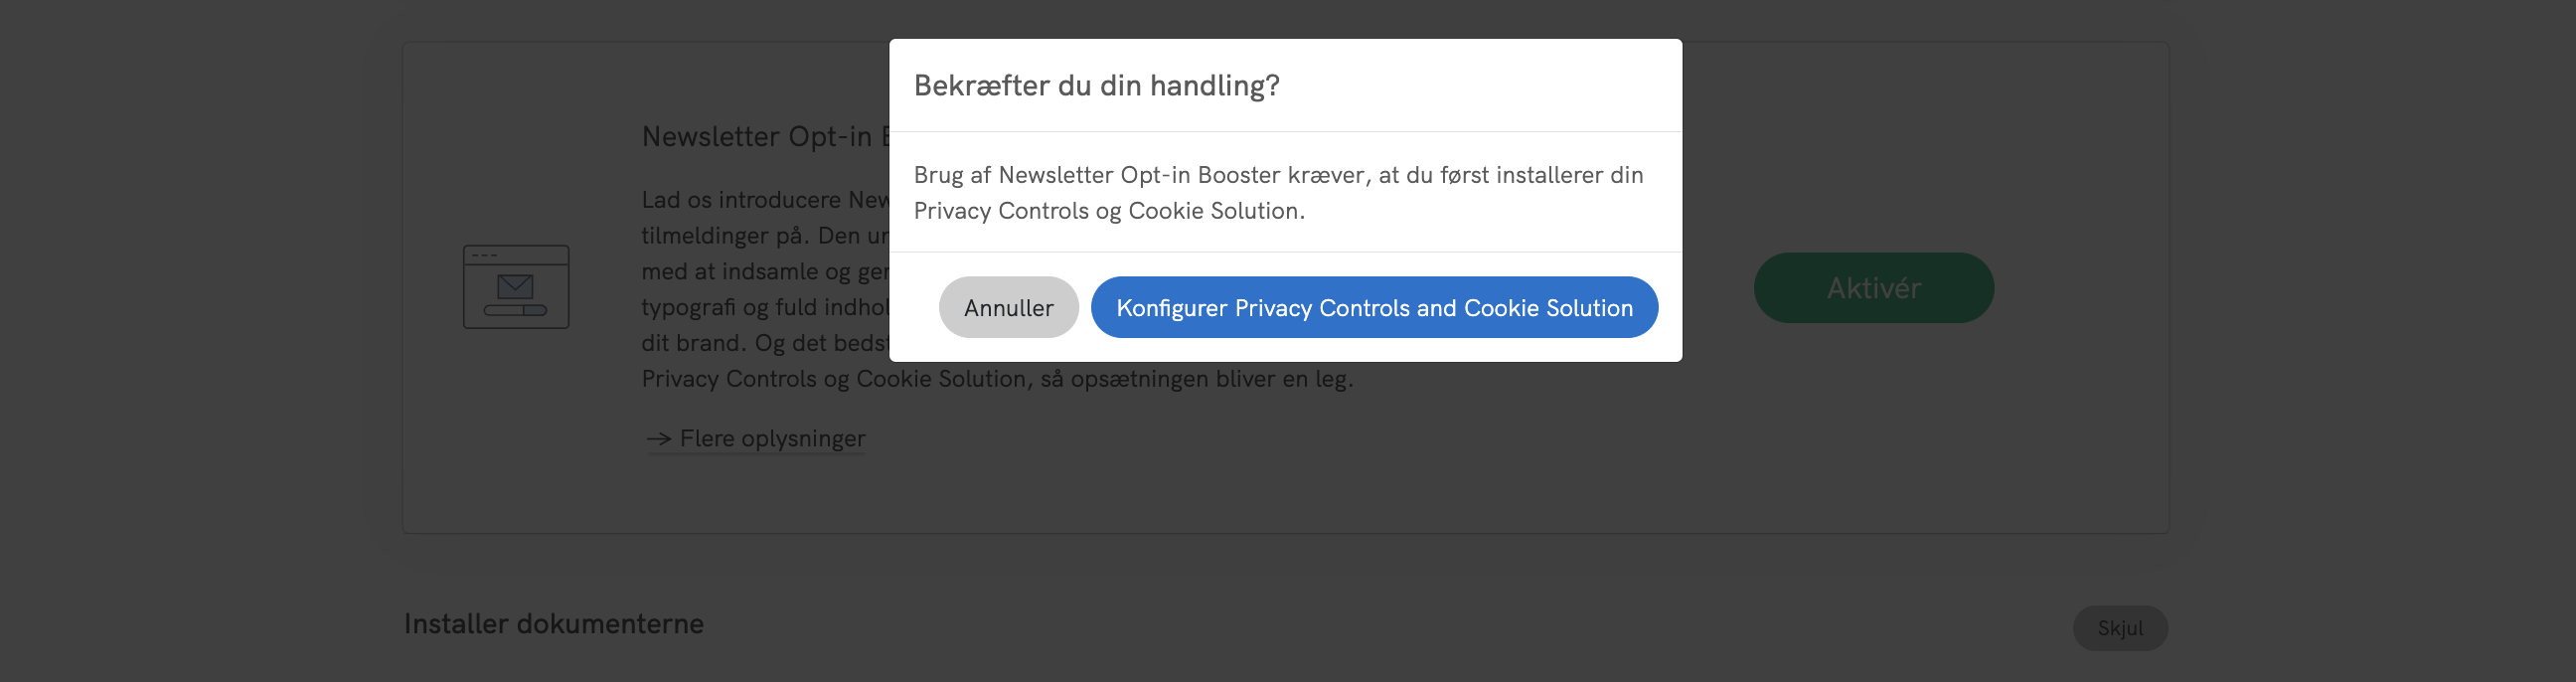Click the dimmed backdrop left of the card

coord(200,300)
